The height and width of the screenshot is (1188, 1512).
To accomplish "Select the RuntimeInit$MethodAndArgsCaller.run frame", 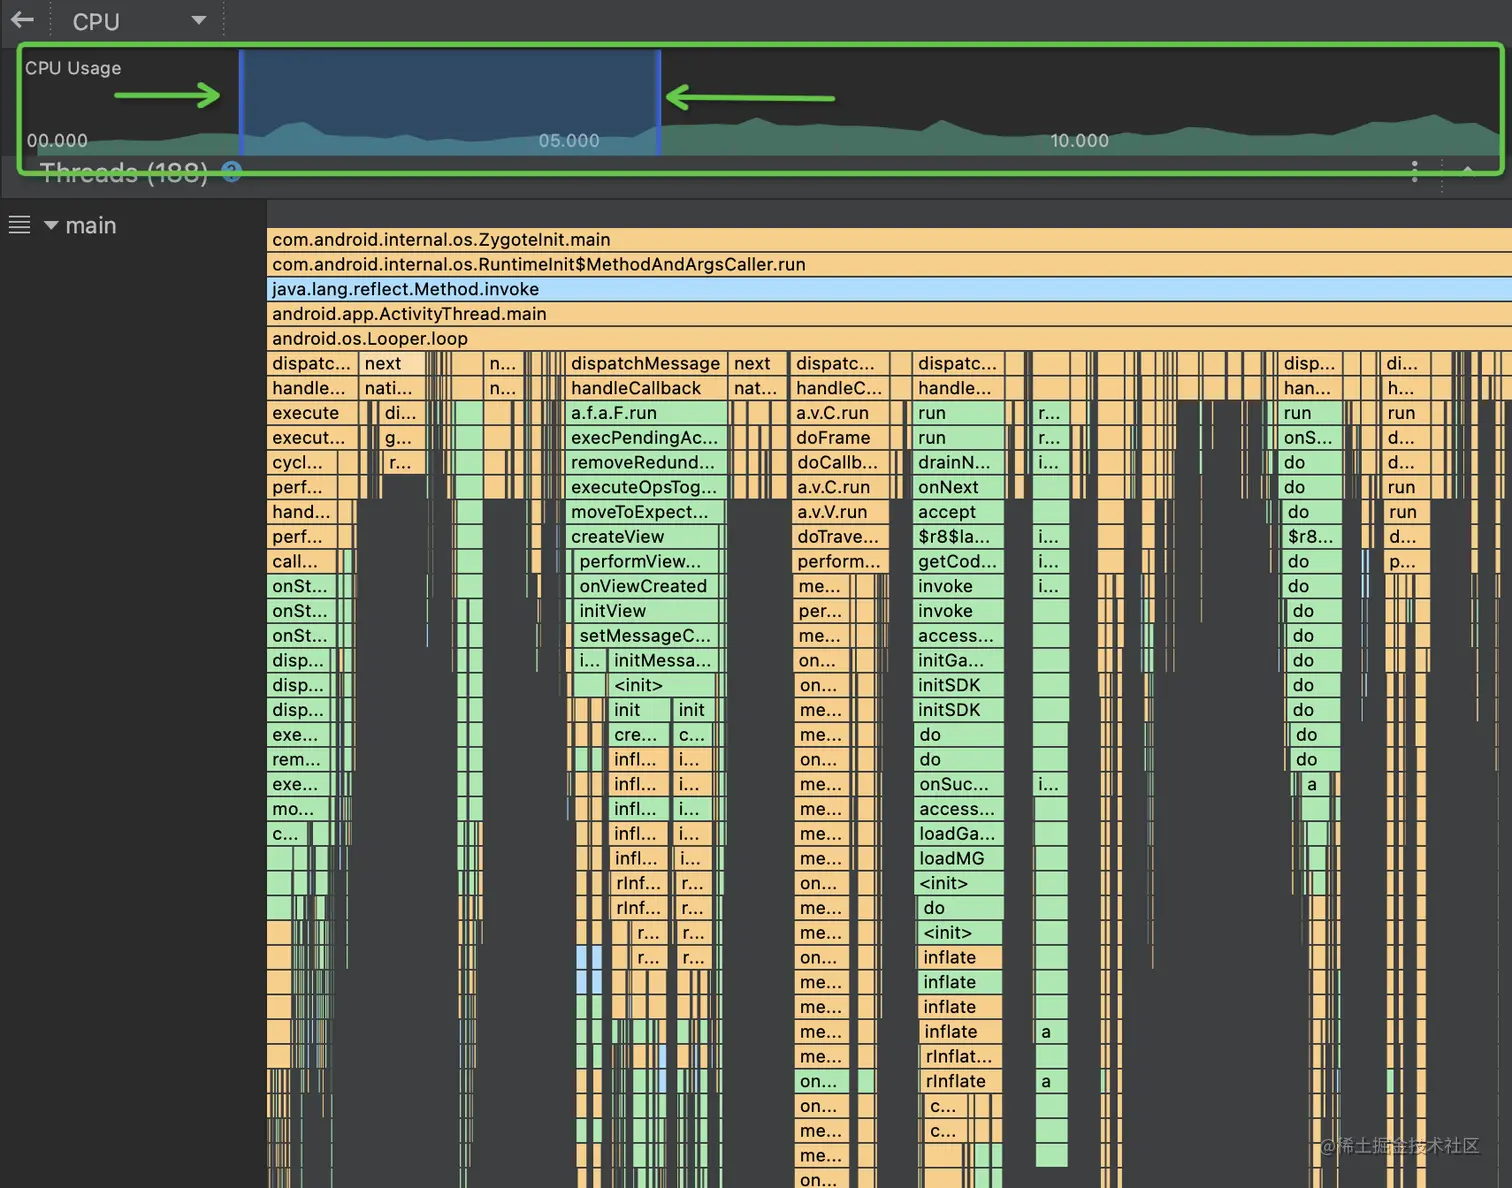I will pyautogui.click(x=889, y=265).
